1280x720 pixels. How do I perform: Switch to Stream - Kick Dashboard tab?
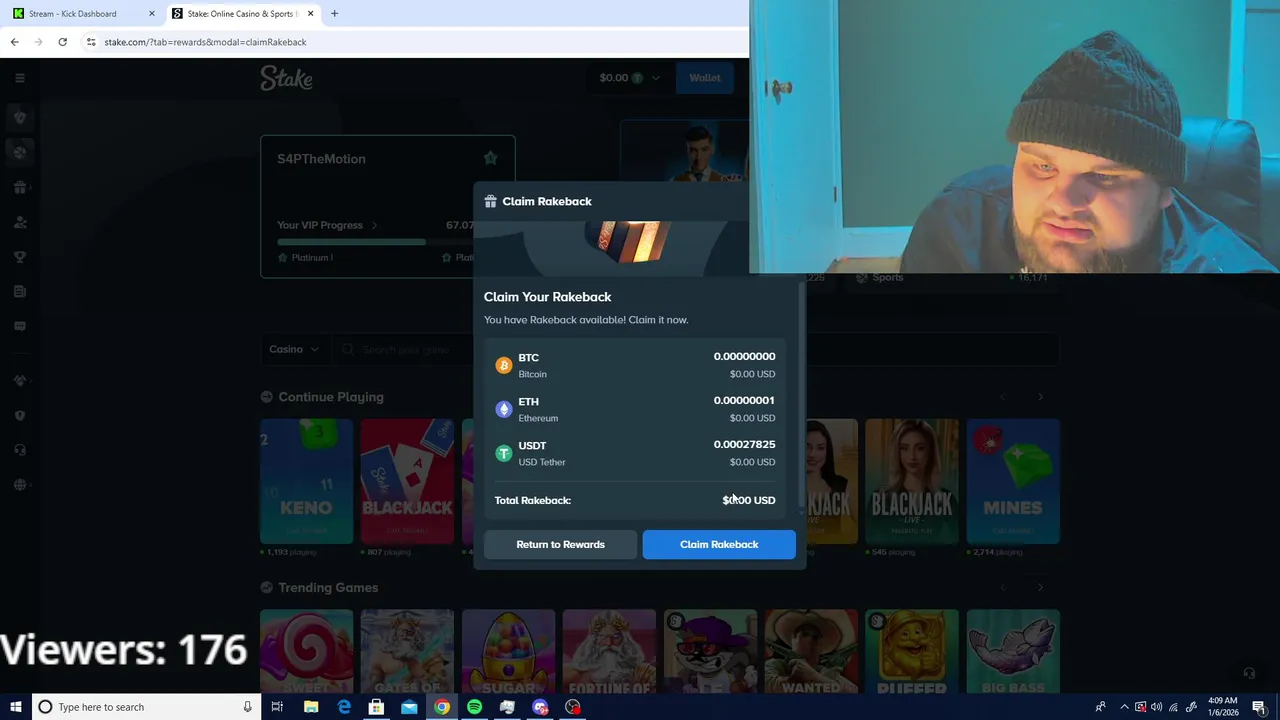[80, 14]
